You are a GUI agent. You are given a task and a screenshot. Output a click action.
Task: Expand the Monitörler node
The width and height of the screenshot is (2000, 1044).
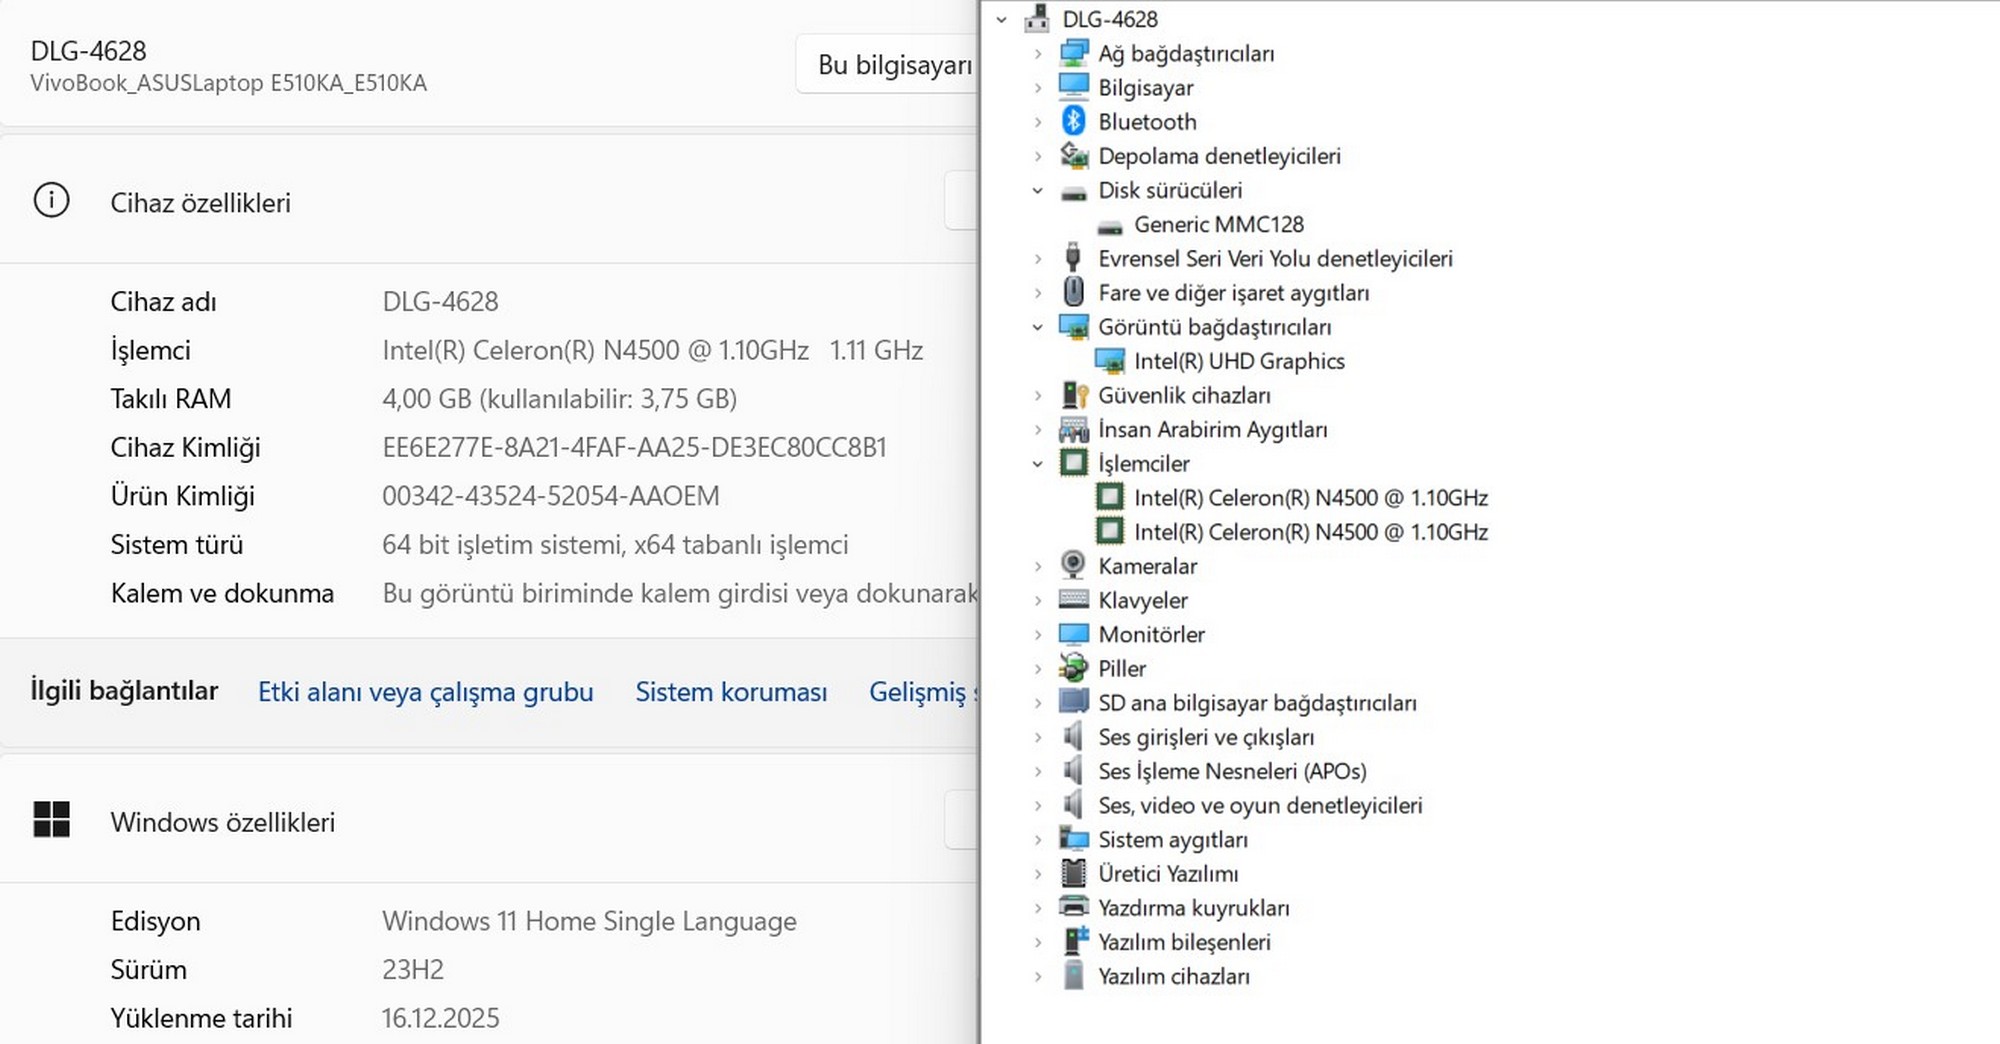click(x=1037, y=634)
